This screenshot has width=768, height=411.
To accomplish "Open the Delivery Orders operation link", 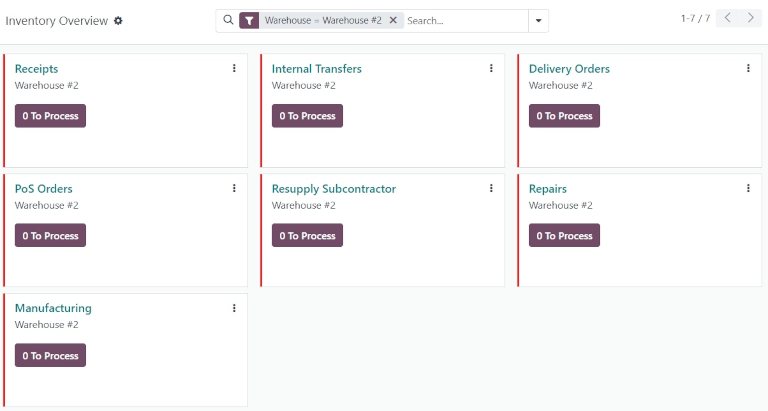I will 569,69.
